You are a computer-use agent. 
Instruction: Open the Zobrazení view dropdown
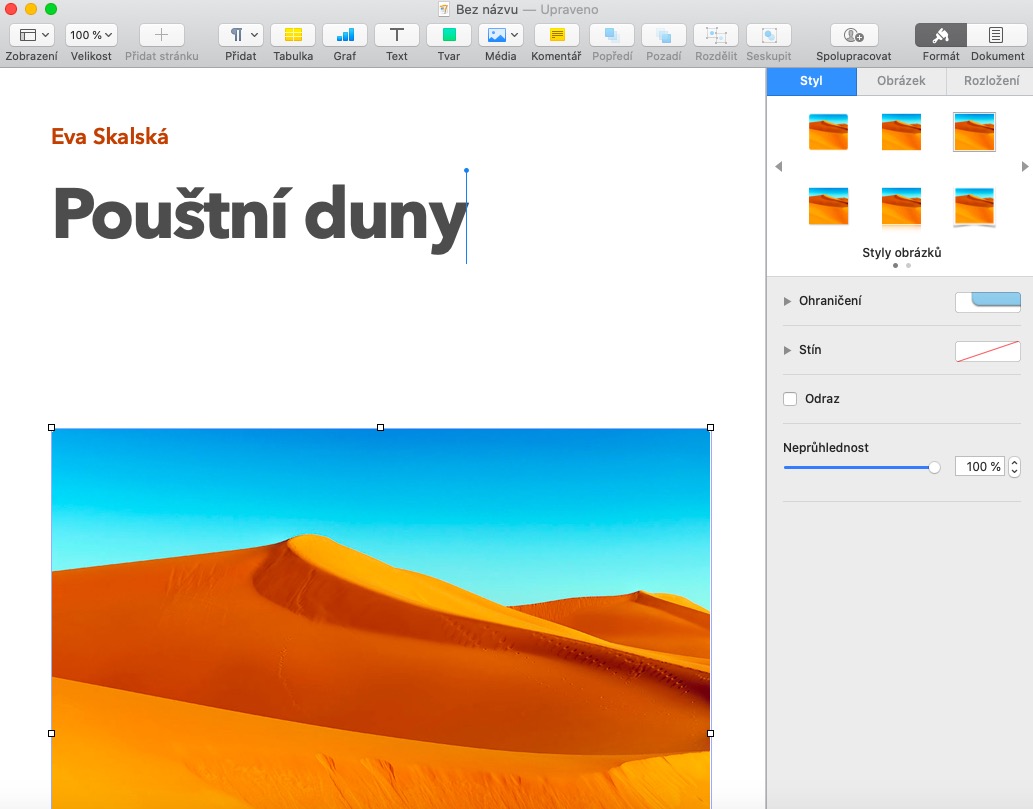click(30, 35)
